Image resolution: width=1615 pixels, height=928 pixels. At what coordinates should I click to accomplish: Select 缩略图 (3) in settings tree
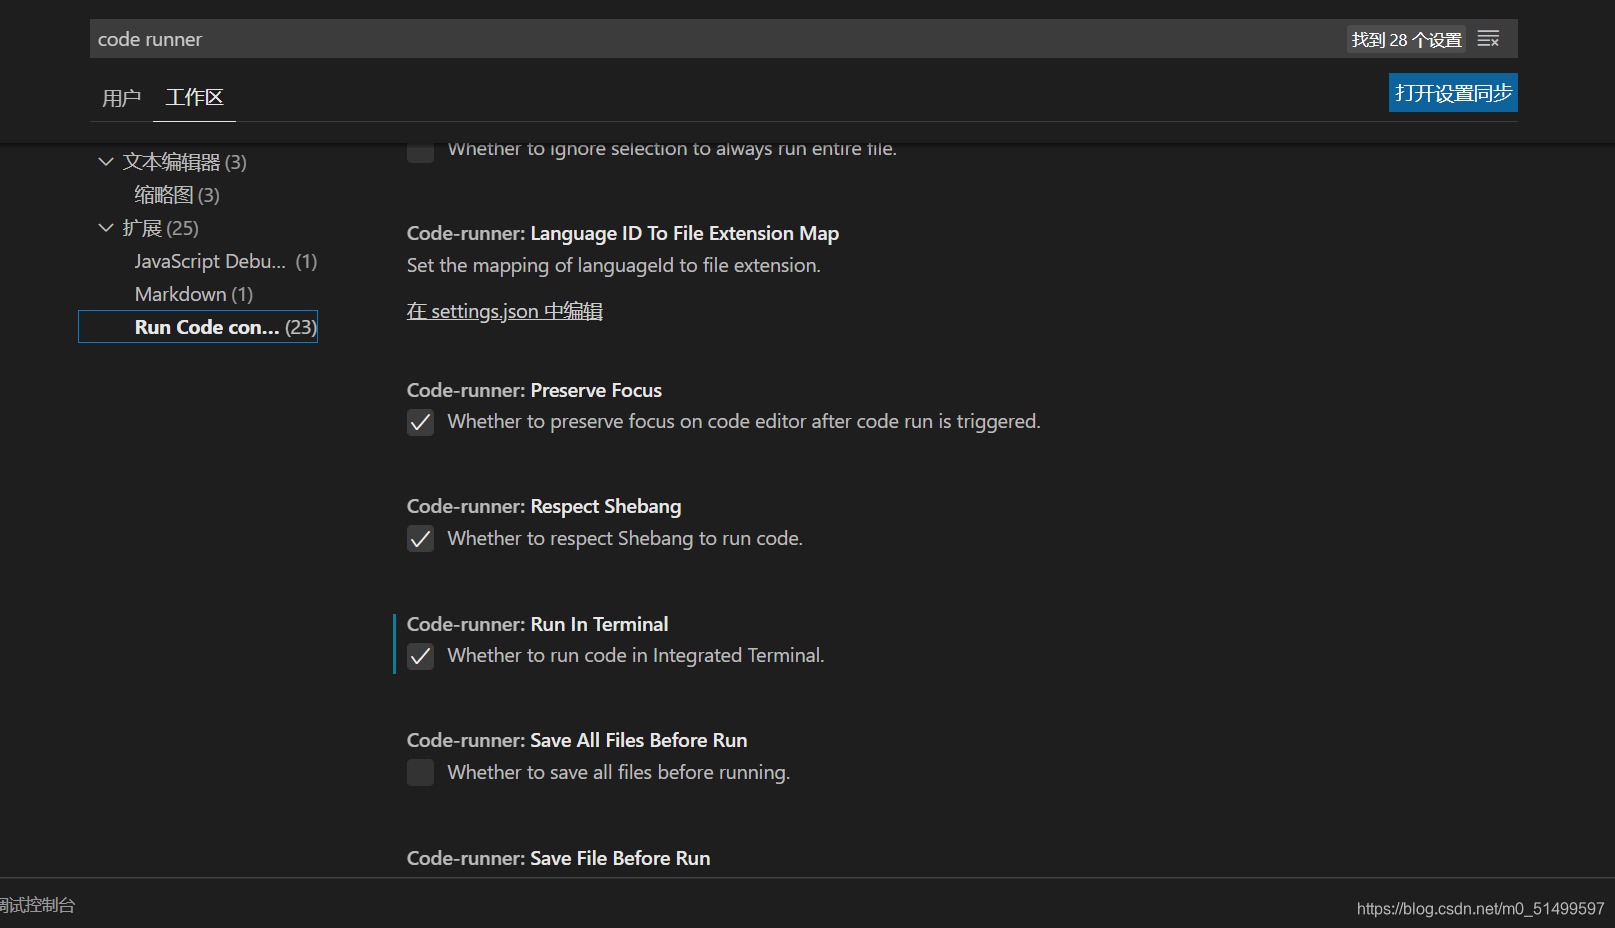point(177,195)
